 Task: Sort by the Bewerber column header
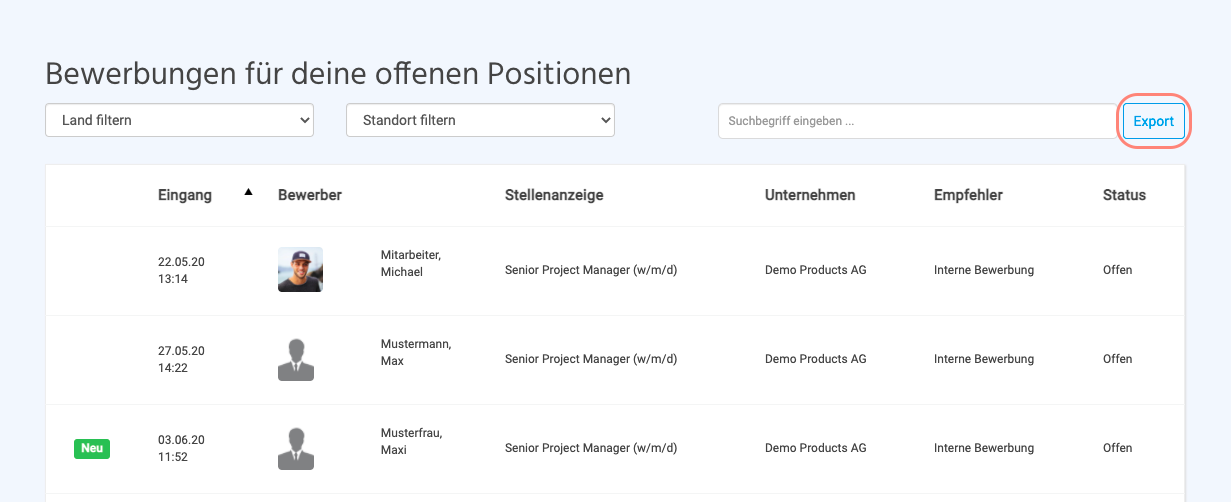[310, 195]
